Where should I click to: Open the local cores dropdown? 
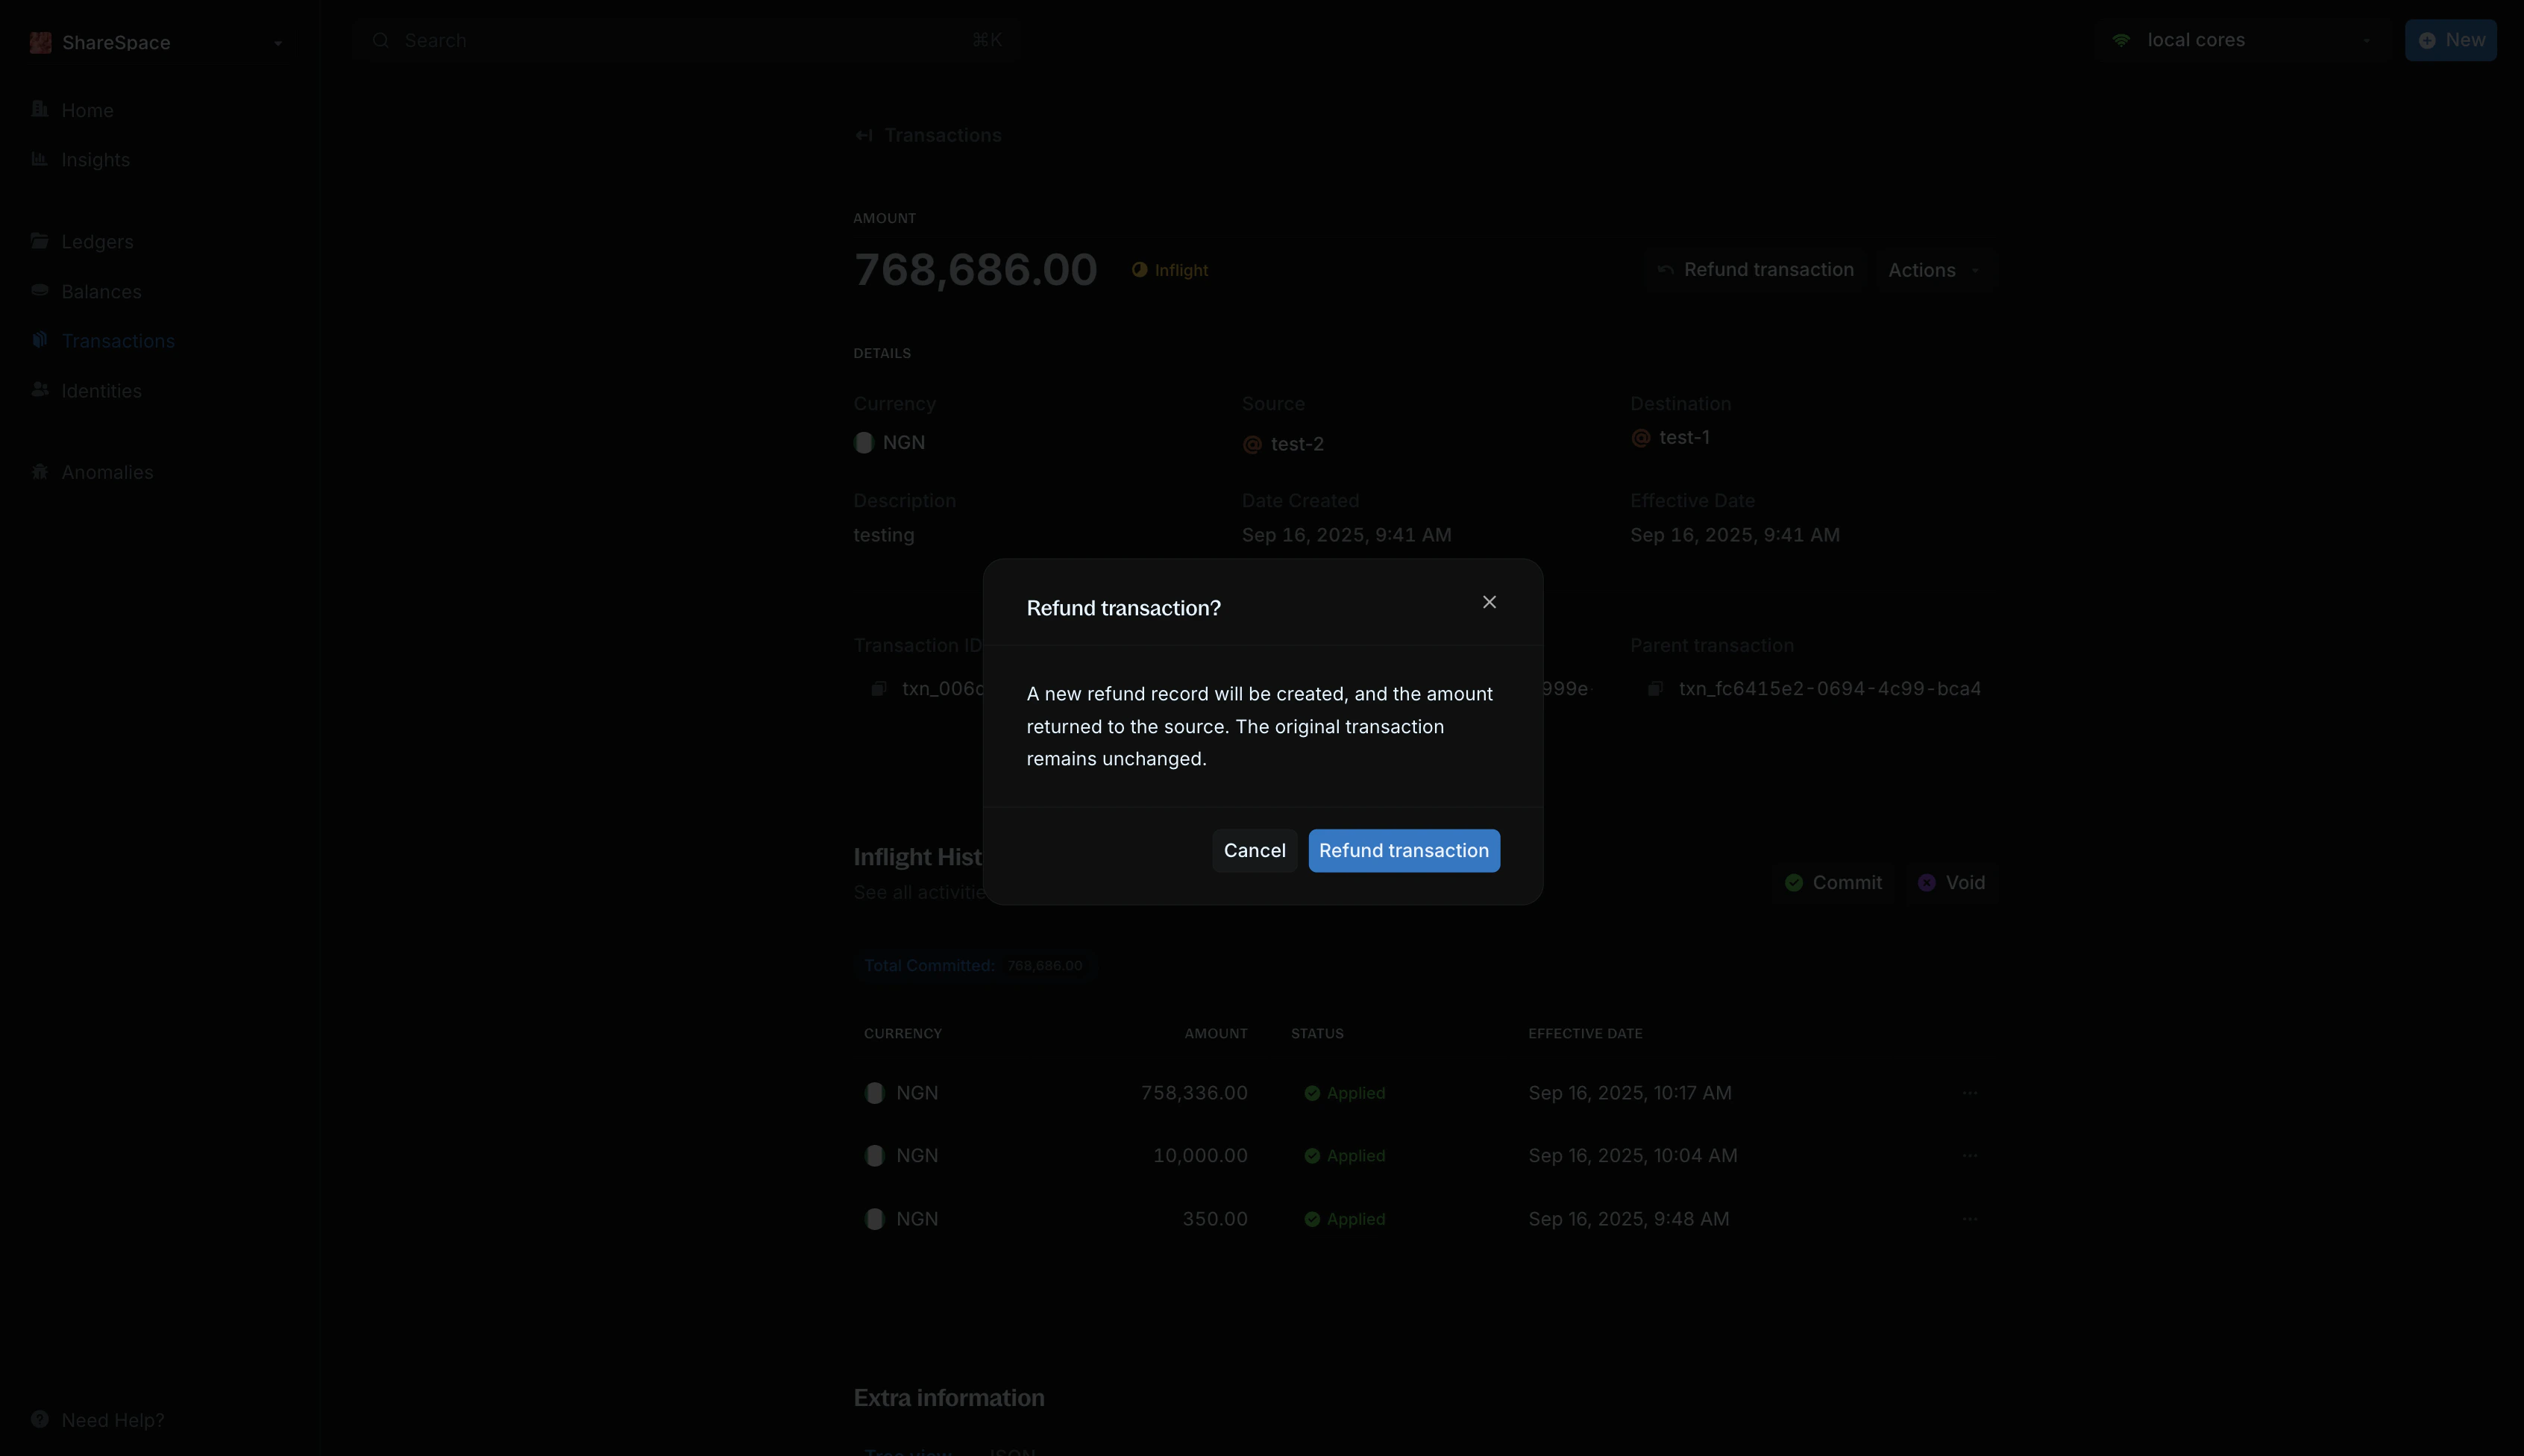pyautogui.click(x=2242, y=40)
